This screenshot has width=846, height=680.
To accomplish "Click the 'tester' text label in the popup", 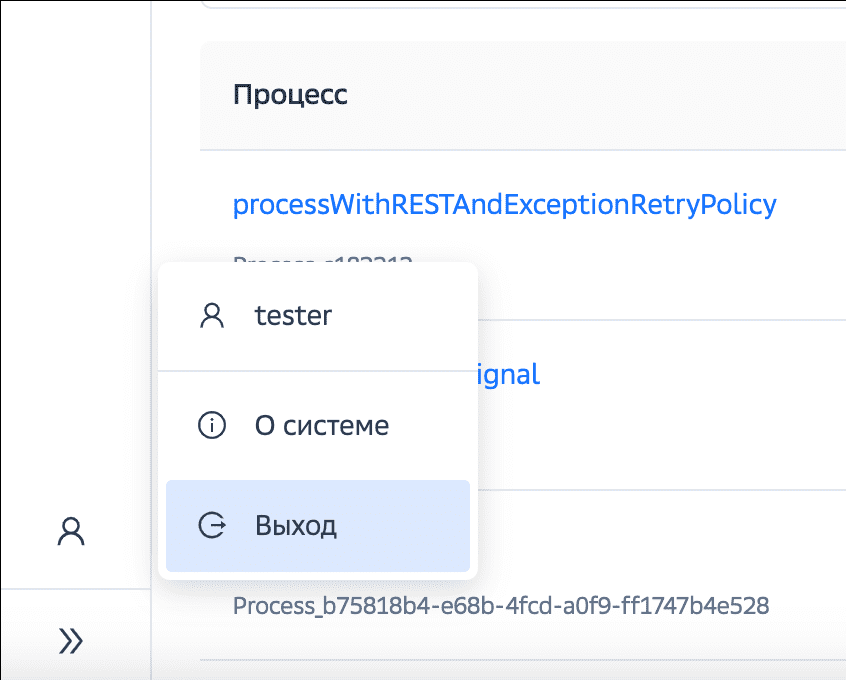I will click(293, 316).
